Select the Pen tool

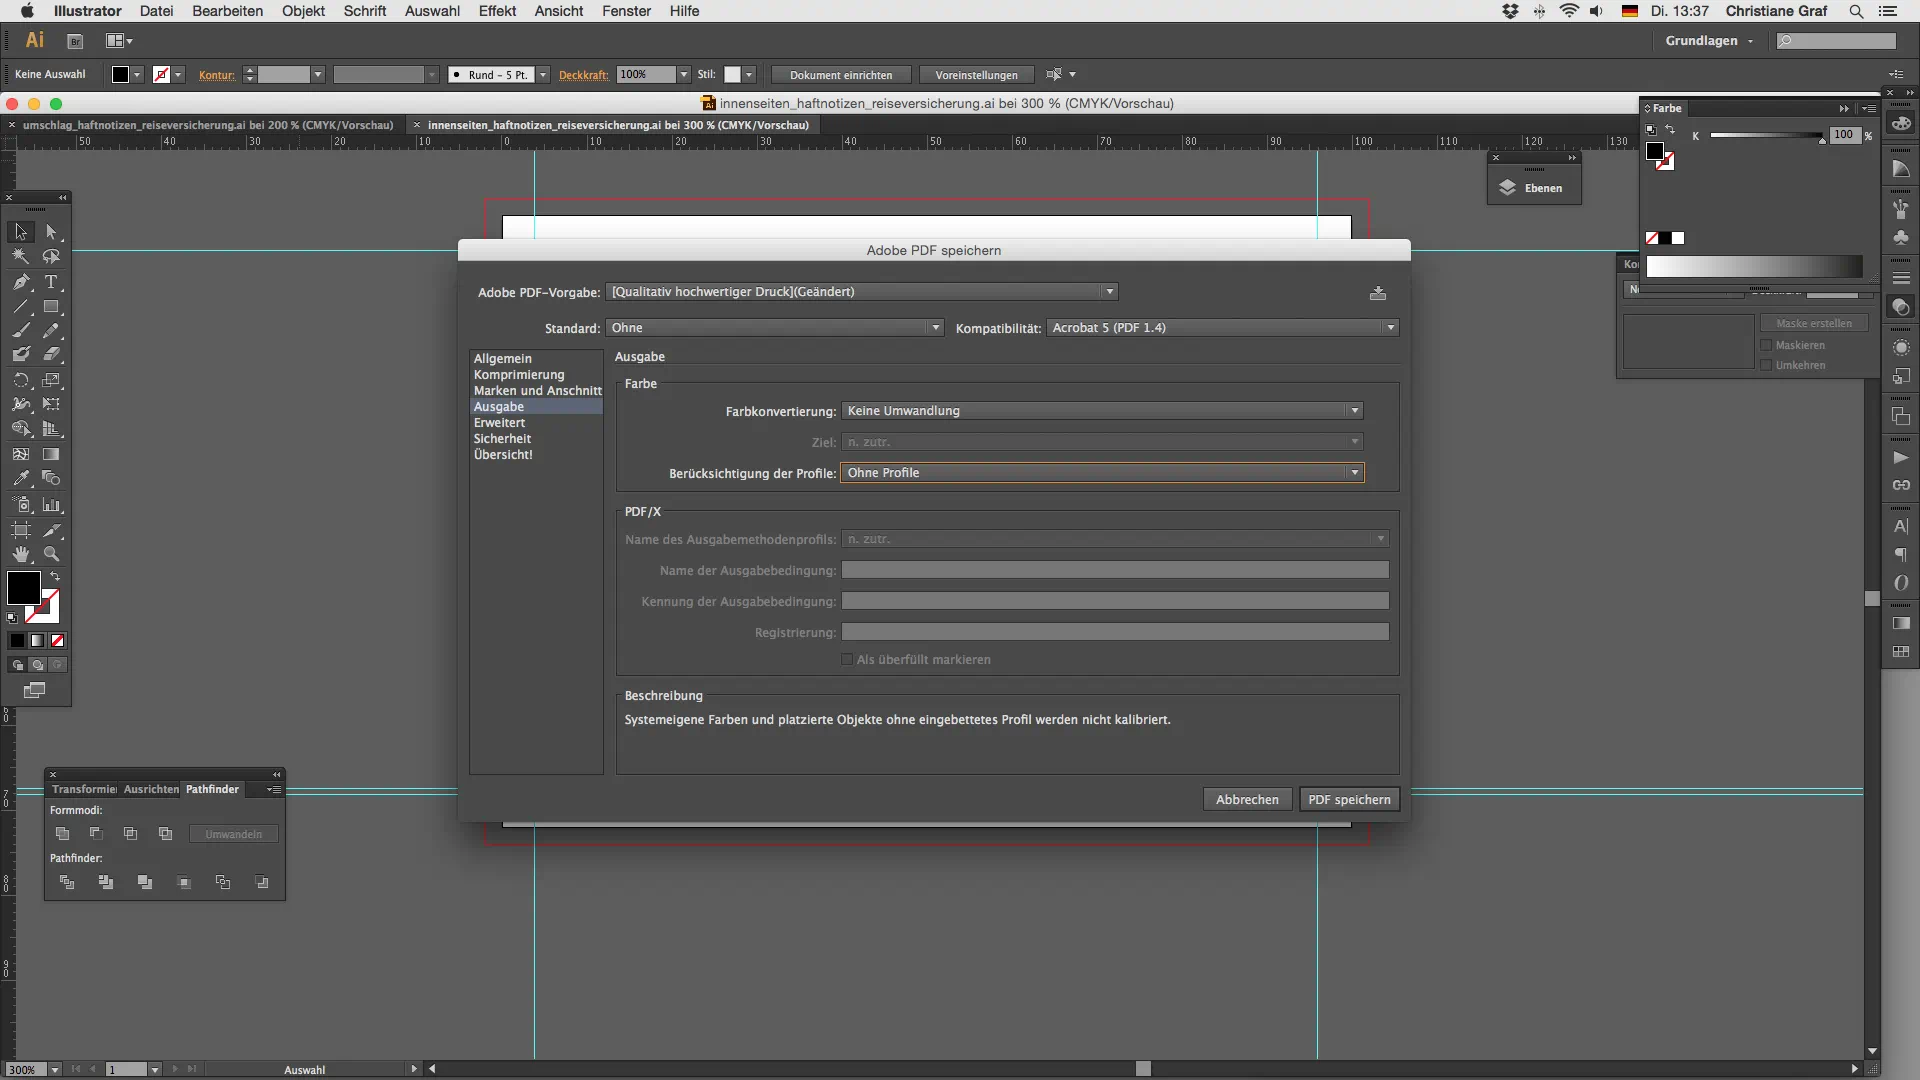[x=21, y=282]
